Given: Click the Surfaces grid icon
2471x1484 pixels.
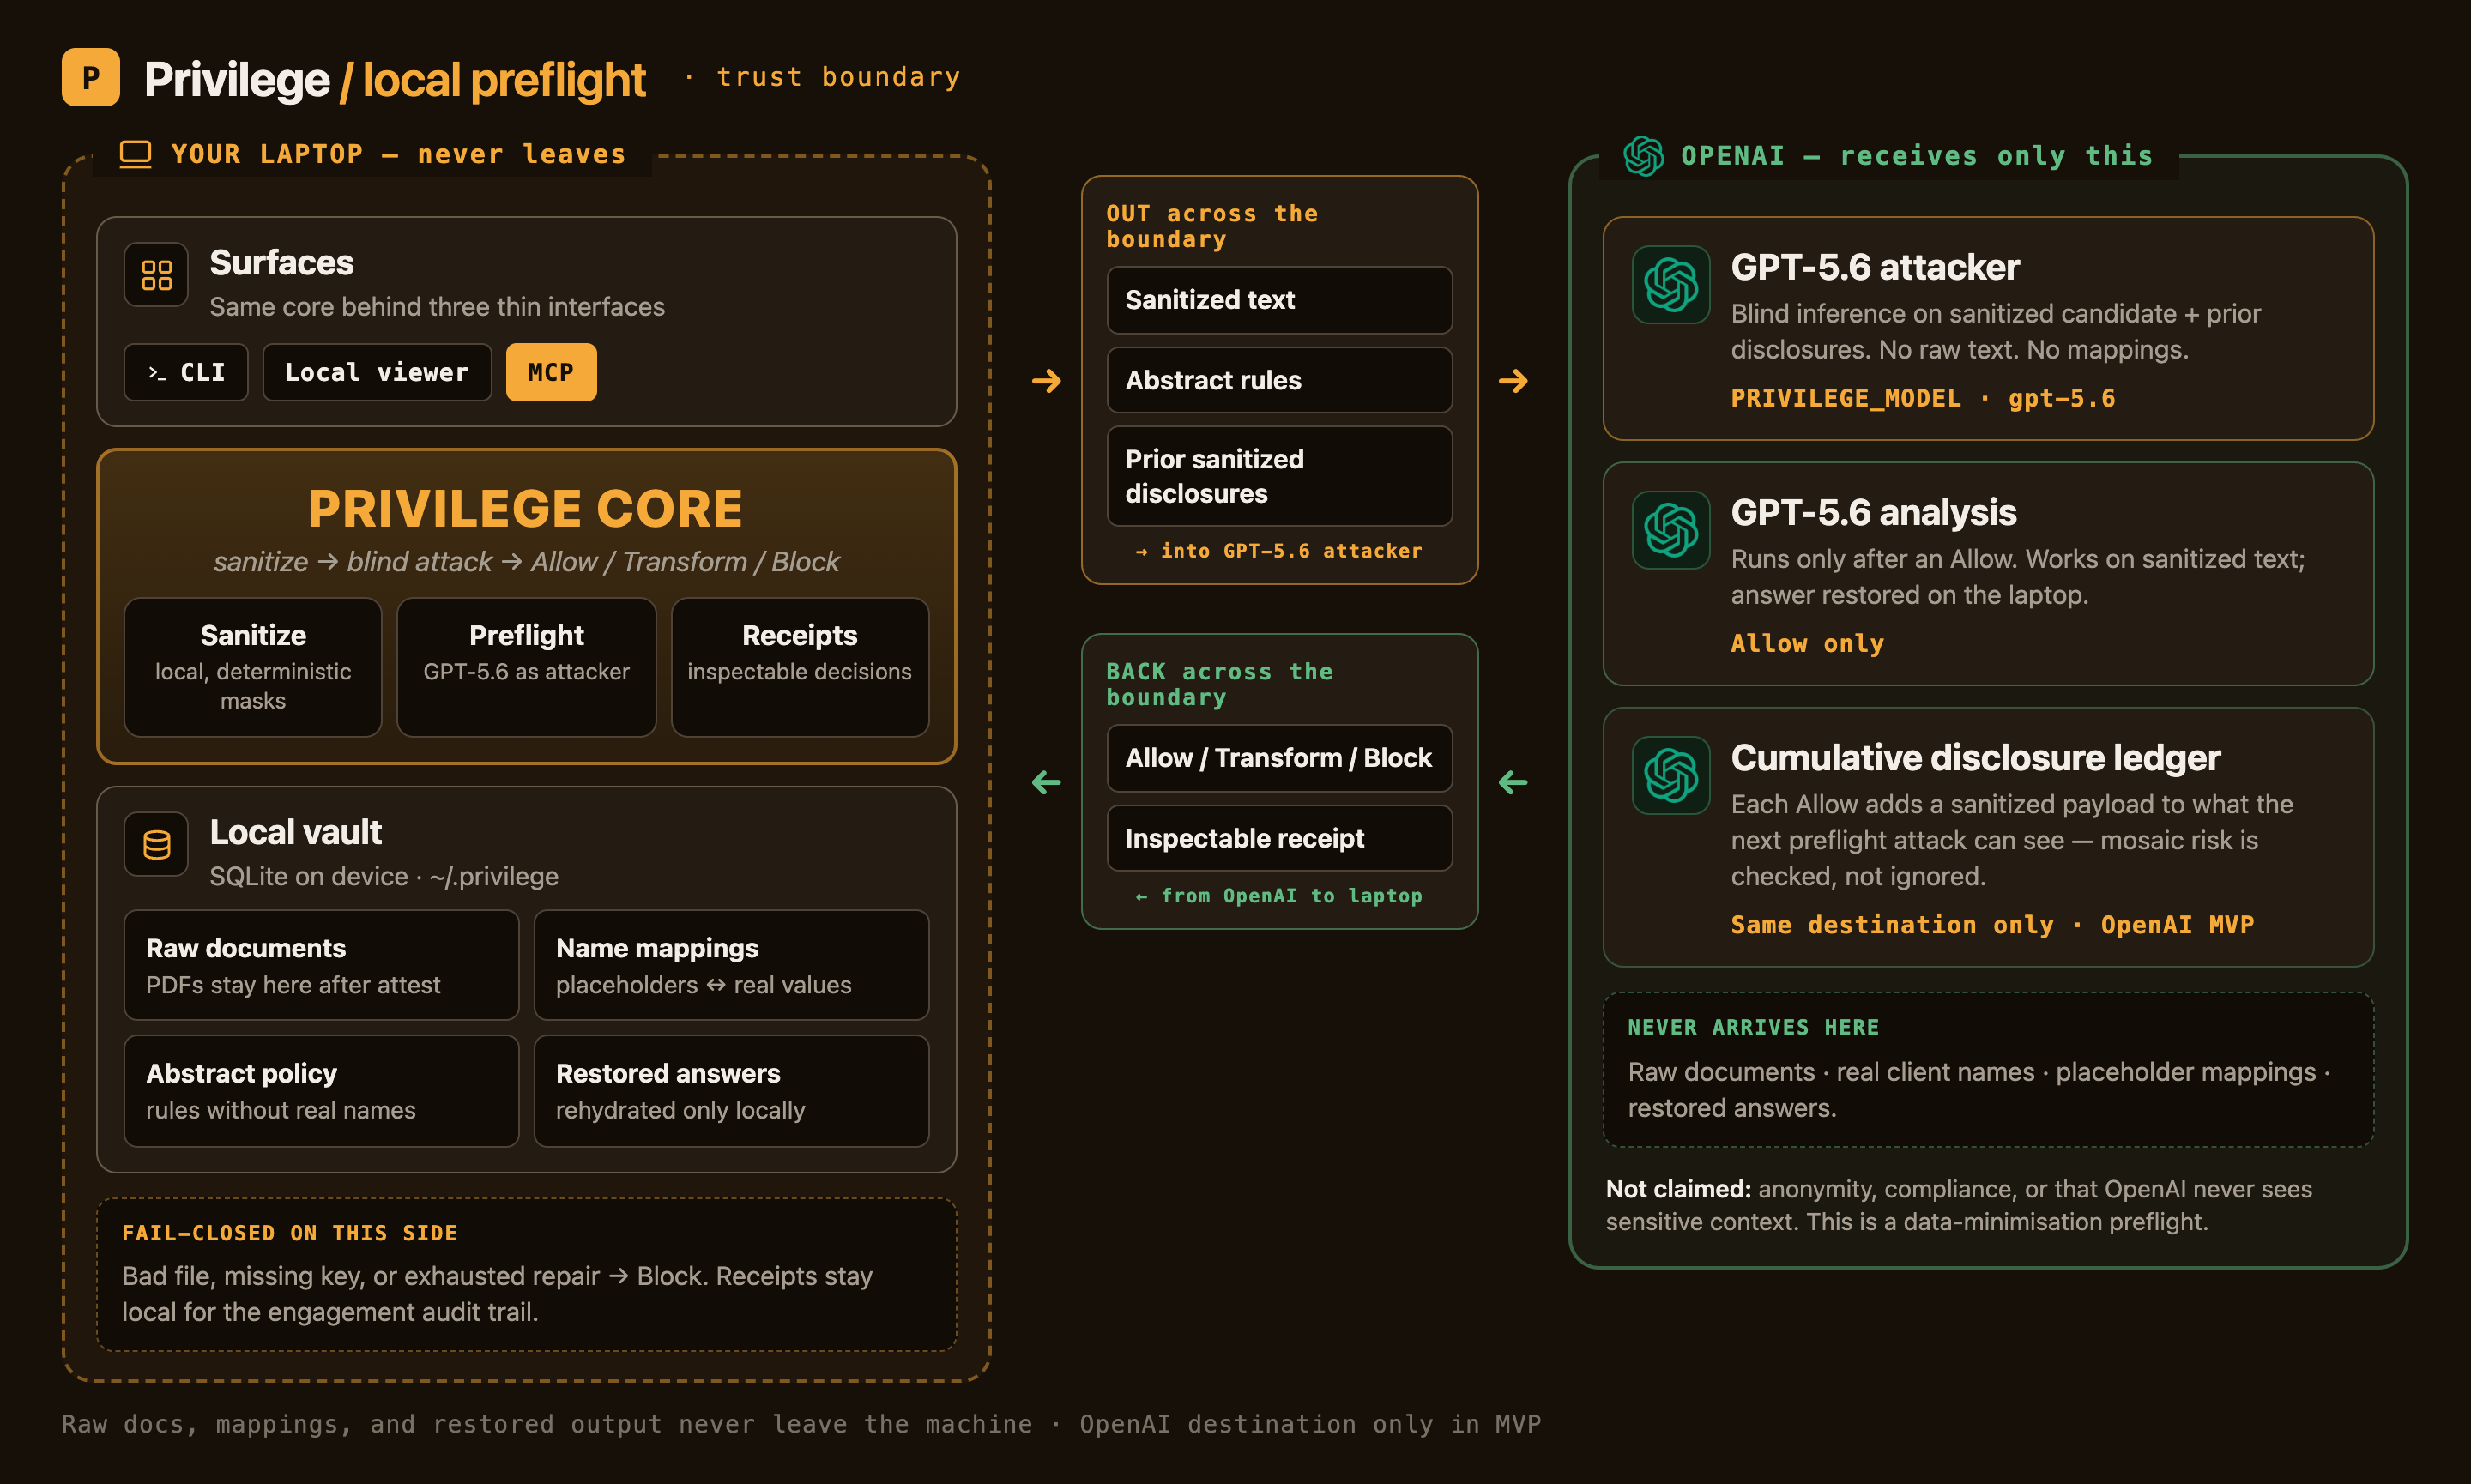Looking at the screenshot, I should [156, 274].
